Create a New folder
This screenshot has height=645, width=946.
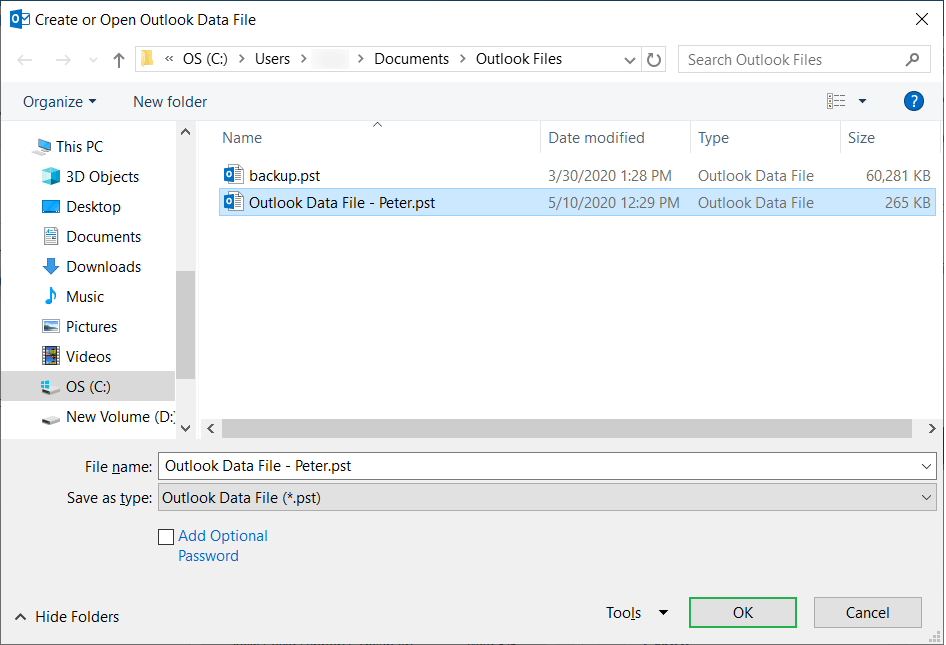[x=170, y=101]
